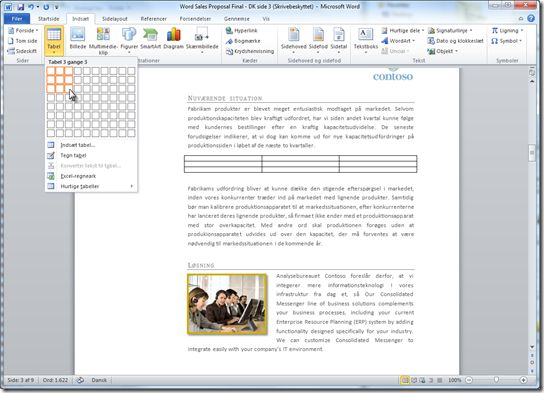
Task: Open the Word help question mark icon
Action: 531,18
